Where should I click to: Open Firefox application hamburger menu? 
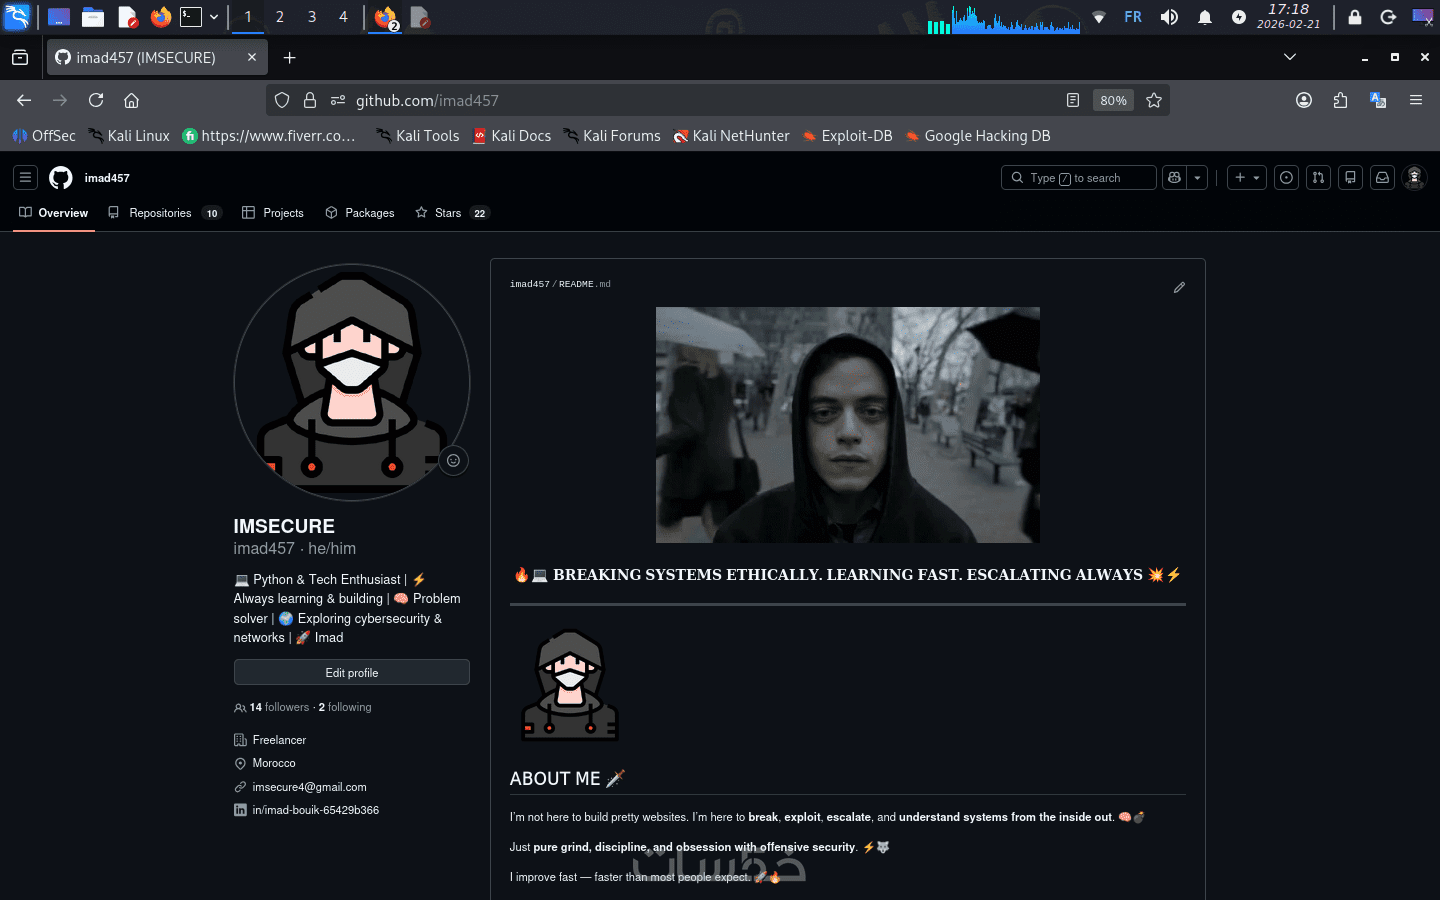(x=1416, y=100)
